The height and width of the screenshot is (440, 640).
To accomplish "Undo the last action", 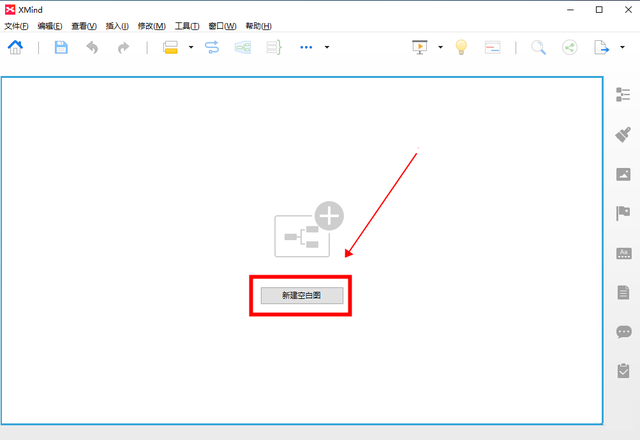I will click(92, 47).
